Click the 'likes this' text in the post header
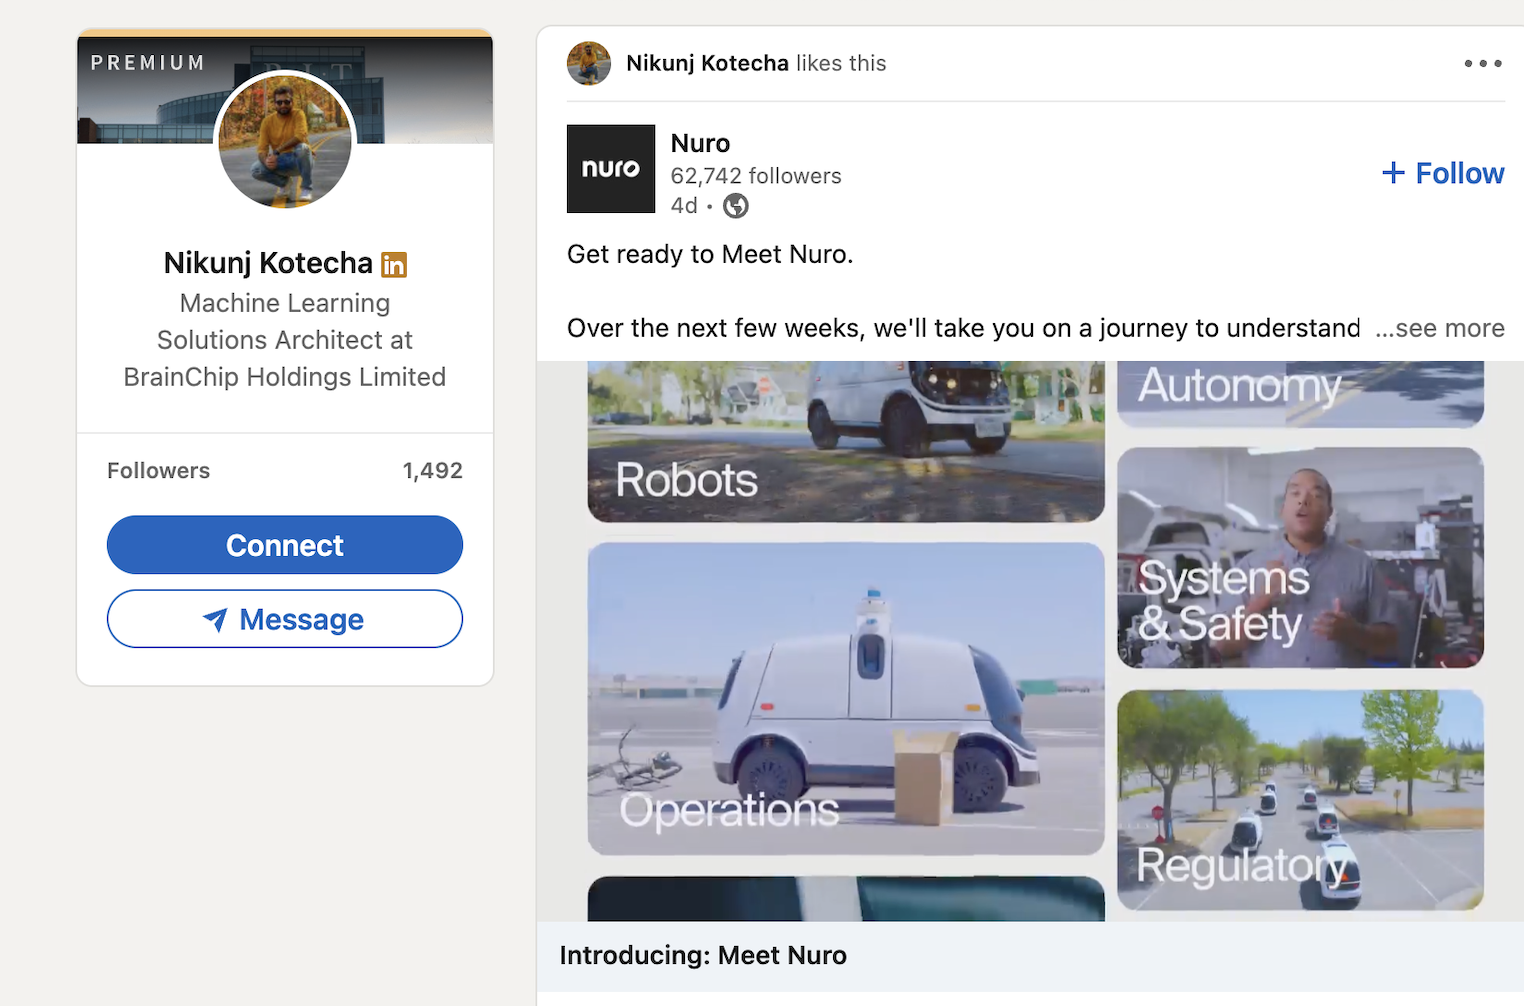The height and width of the screenshot is (1006, 1524). point(841,63)
